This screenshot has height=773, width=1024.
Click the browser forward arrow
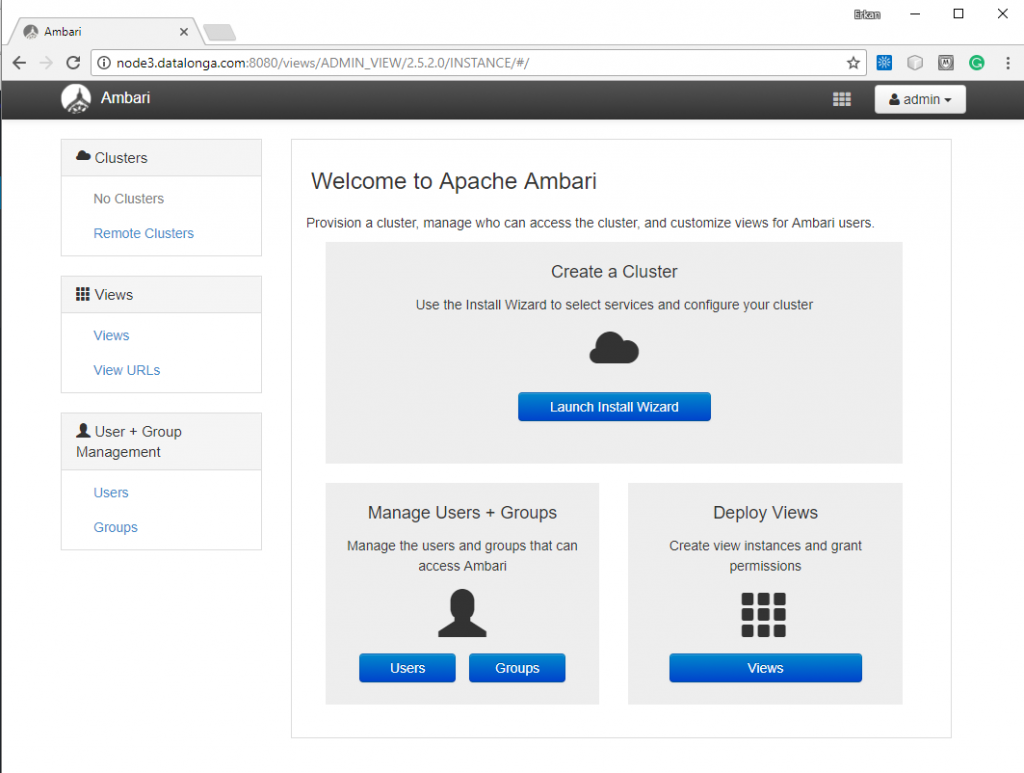pyautogui.click(x=46, y=63)
